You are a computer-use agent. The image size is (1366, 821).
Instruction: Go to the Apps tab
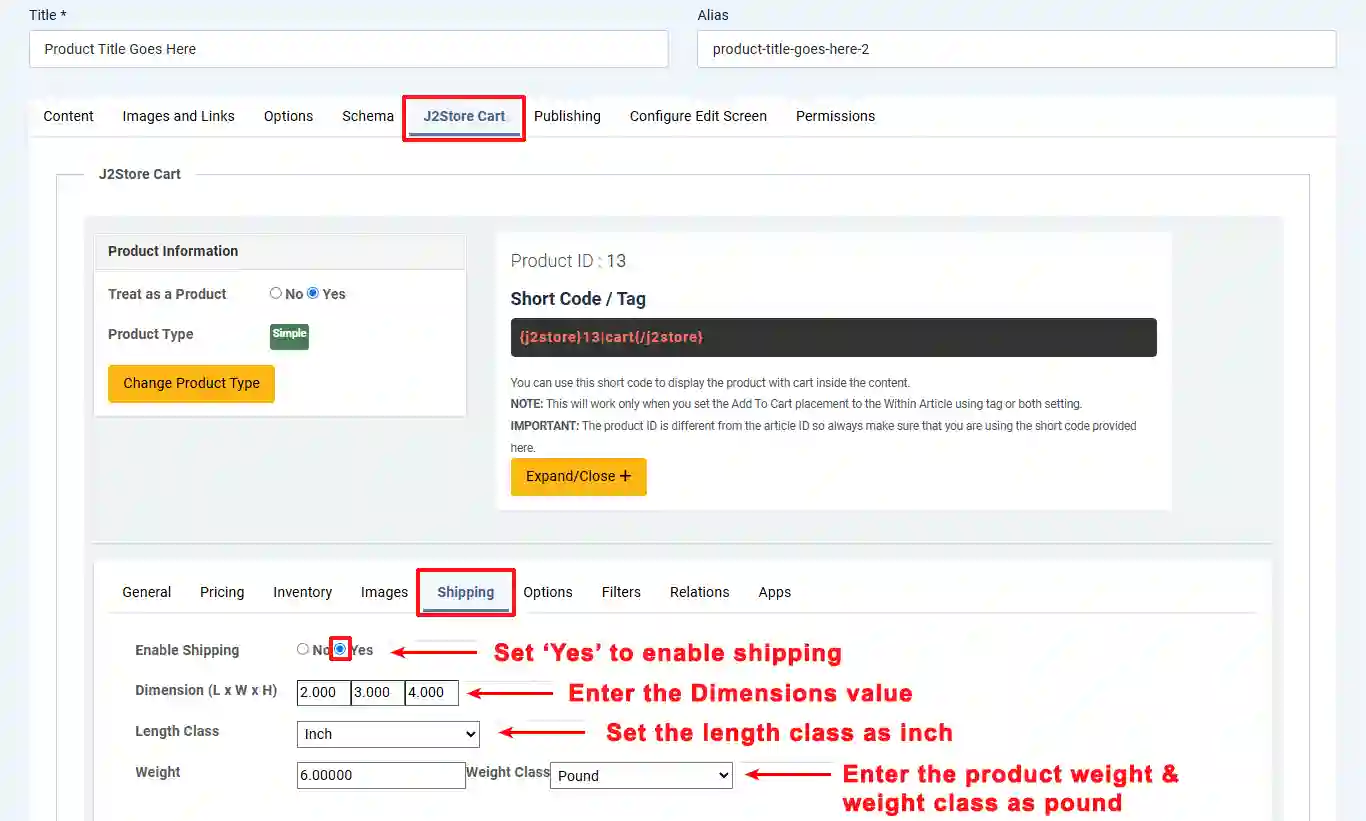pyautogui.click(x=775, y=592)
